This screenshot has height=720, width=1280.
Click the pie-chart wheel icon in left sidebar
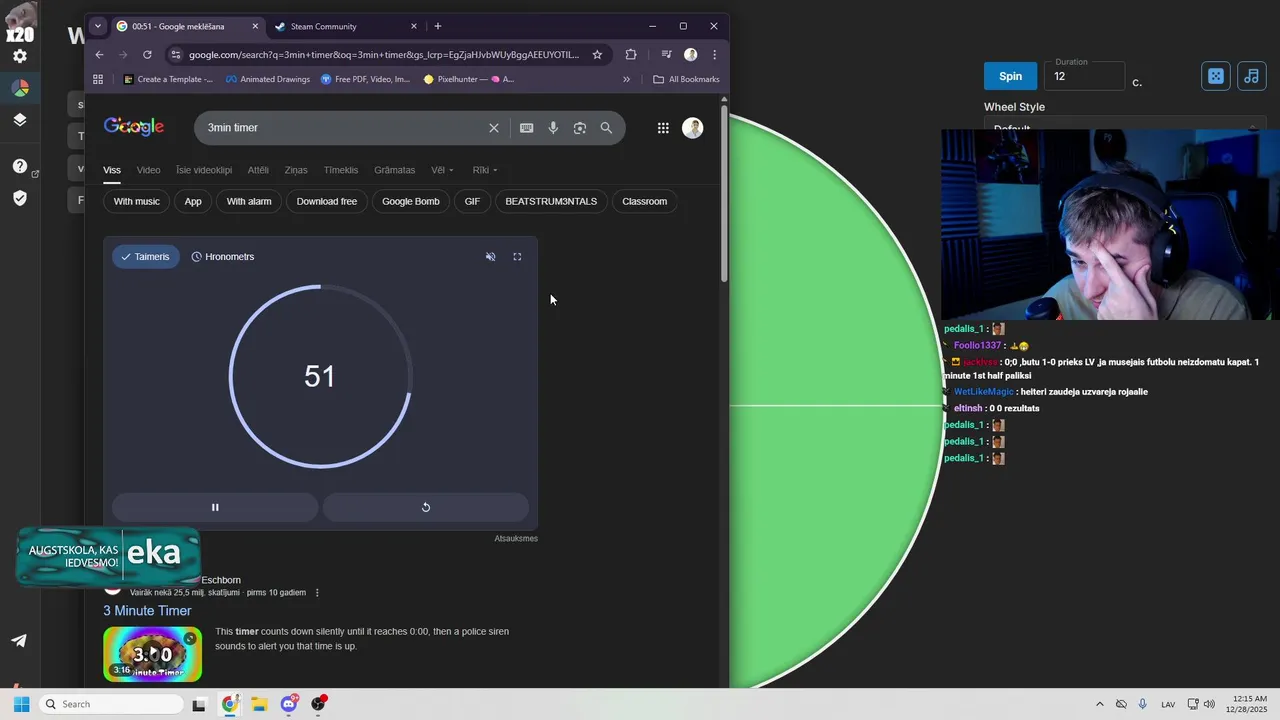[20, 88]
